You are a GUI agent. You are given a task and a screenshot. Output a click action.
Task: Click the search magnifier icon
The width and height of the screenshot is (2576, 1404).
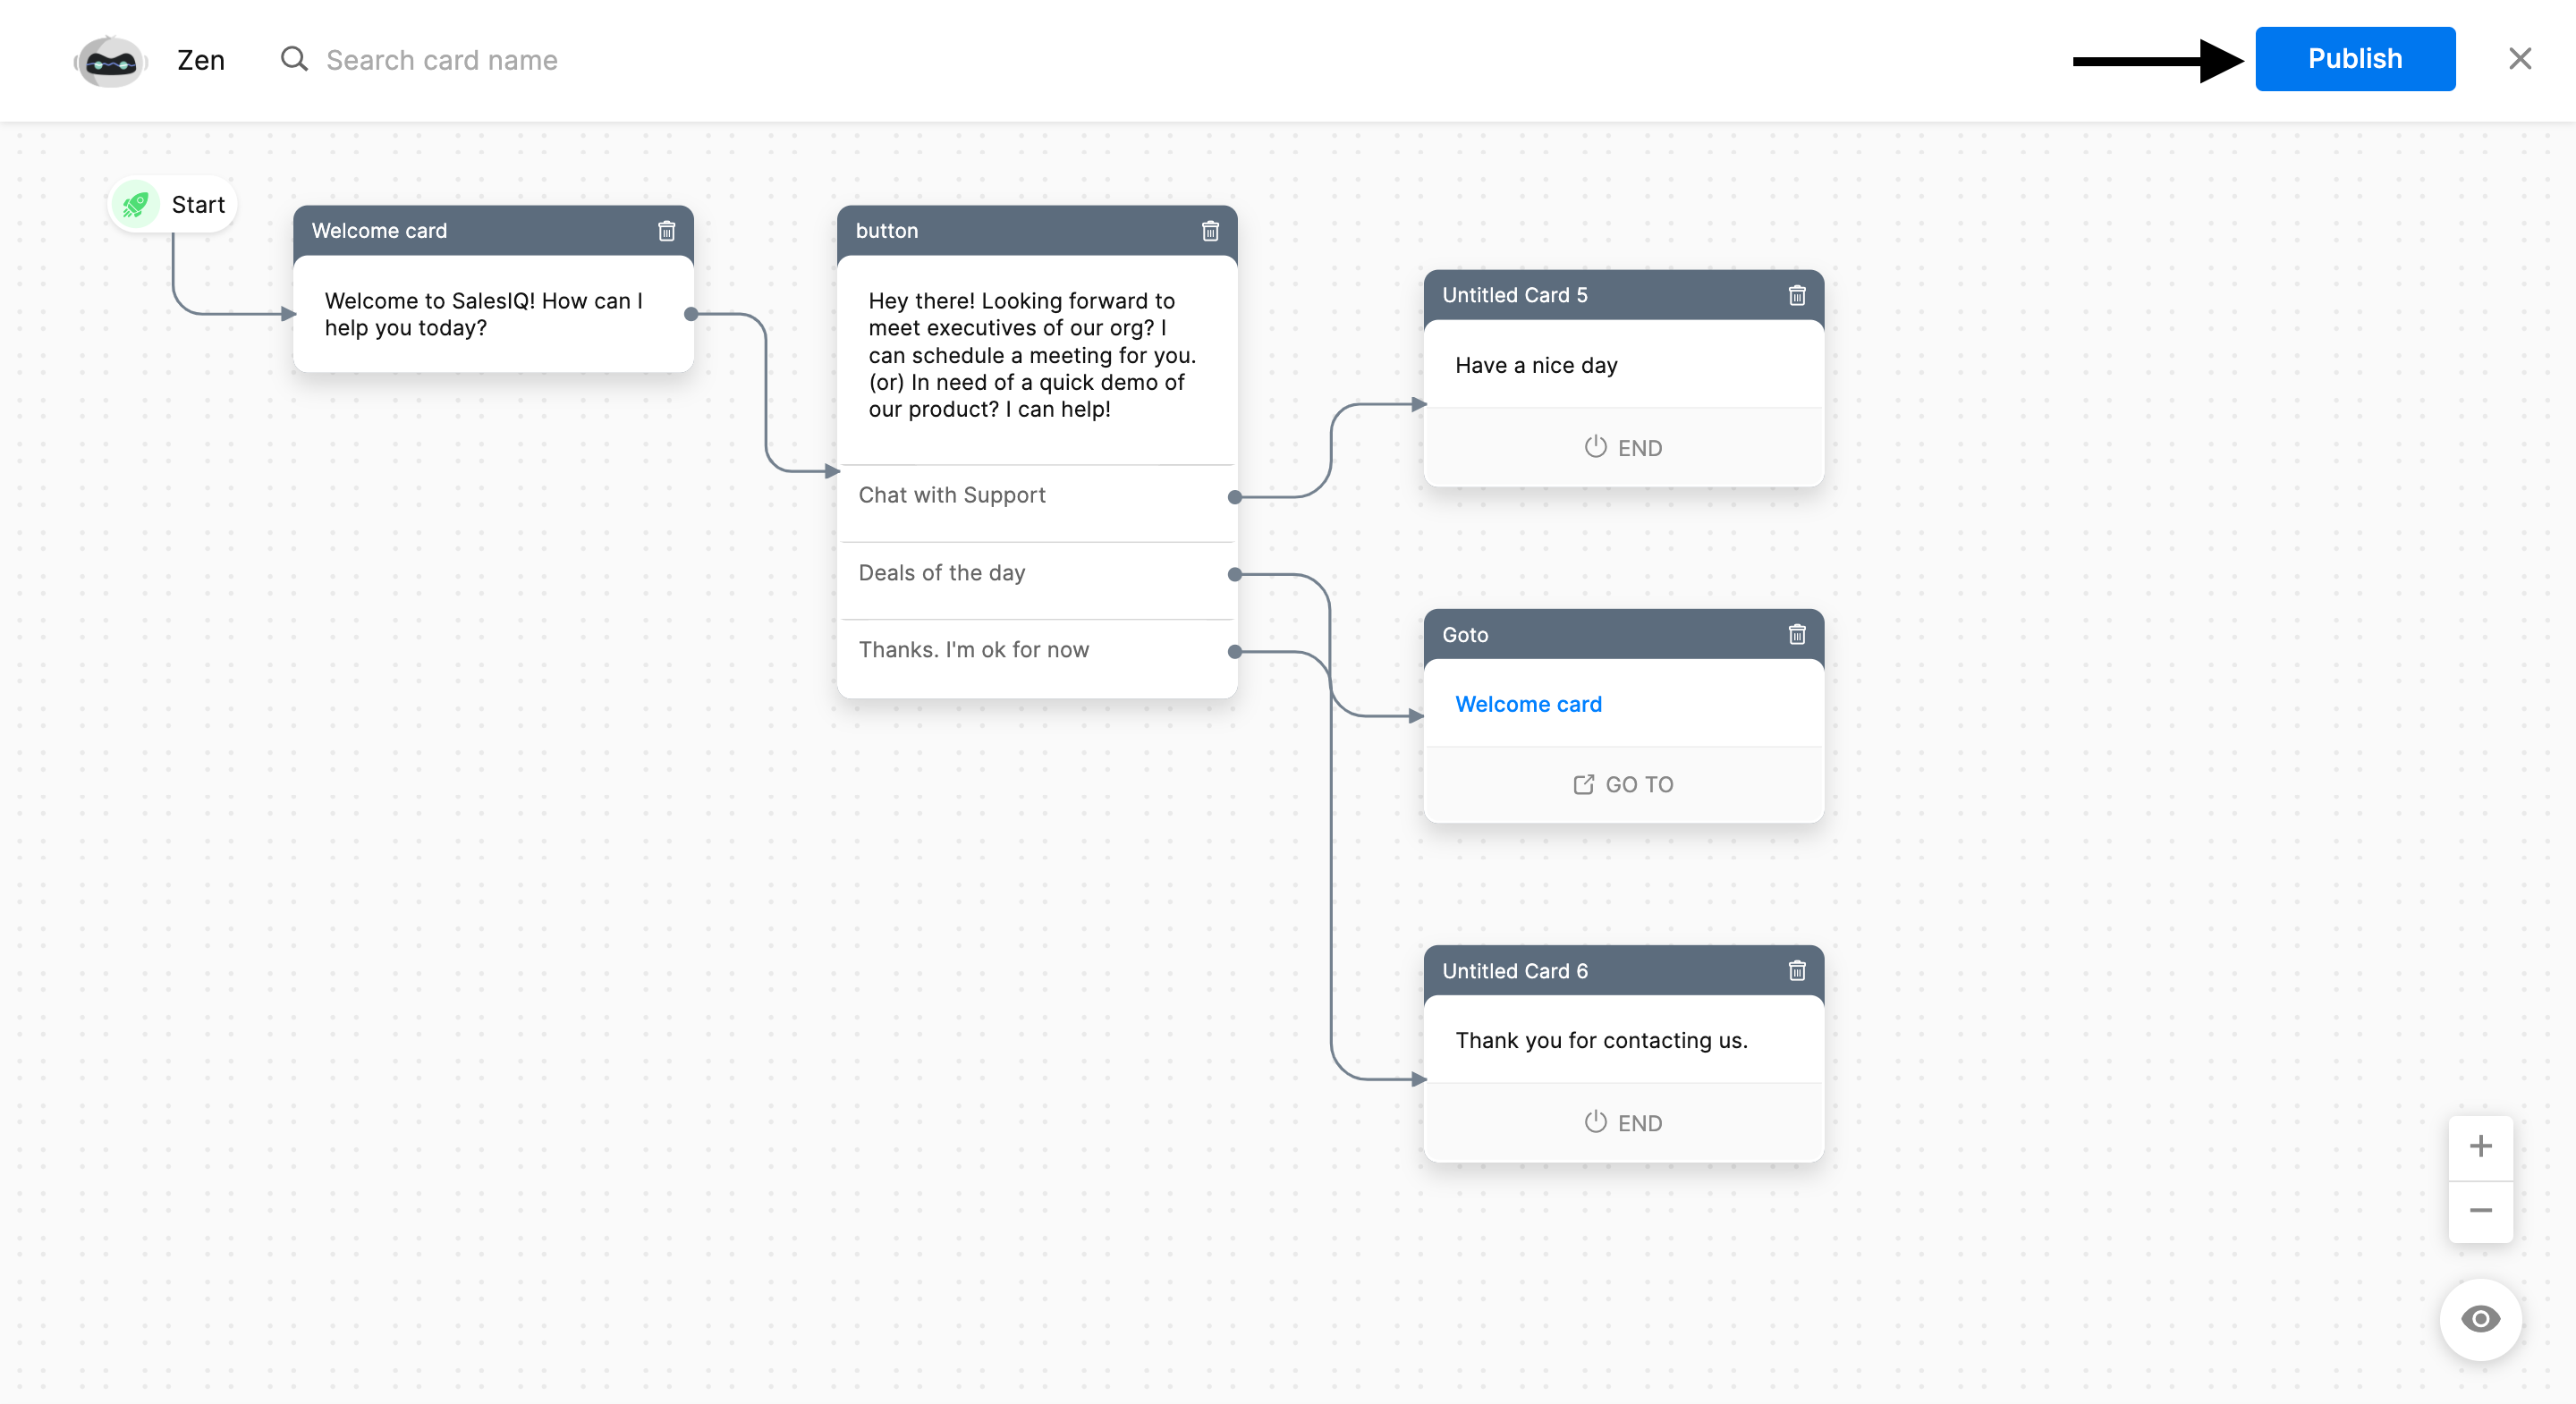pyautogui.click(x=294, y=60)
